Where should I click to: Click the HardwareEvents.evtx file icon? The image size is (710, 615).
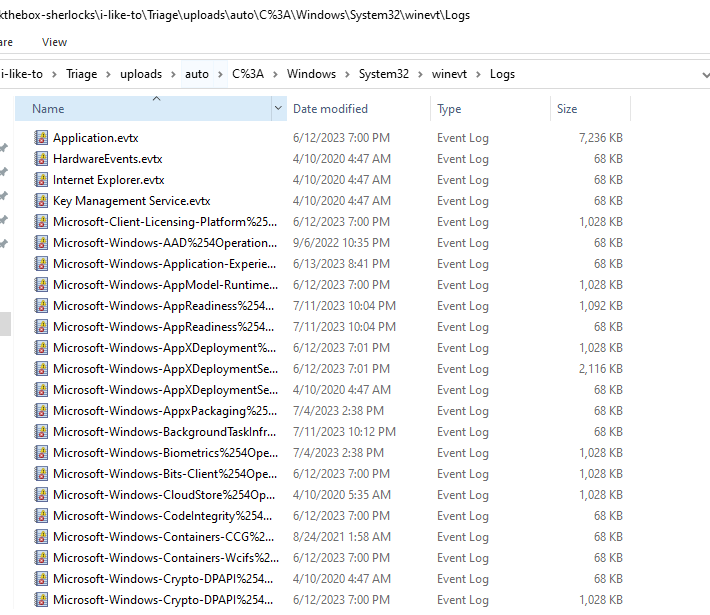tap(41, 159)
